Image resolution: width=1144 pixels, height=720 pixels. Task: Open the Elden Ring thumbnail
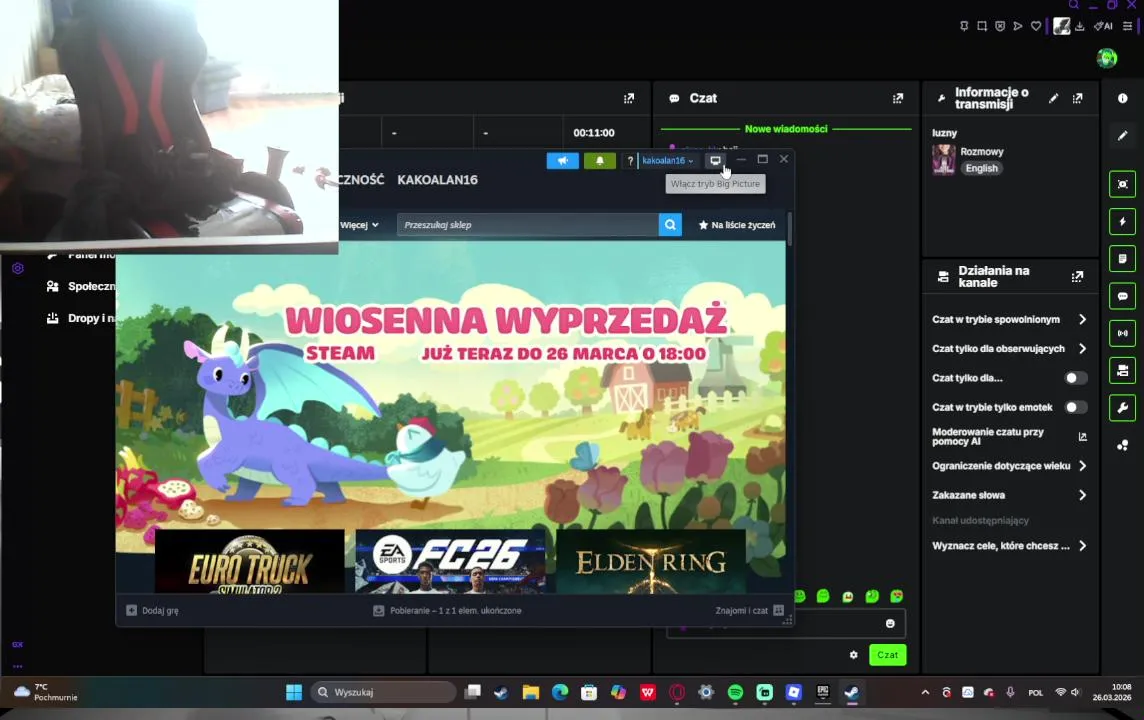coord(651,561)
